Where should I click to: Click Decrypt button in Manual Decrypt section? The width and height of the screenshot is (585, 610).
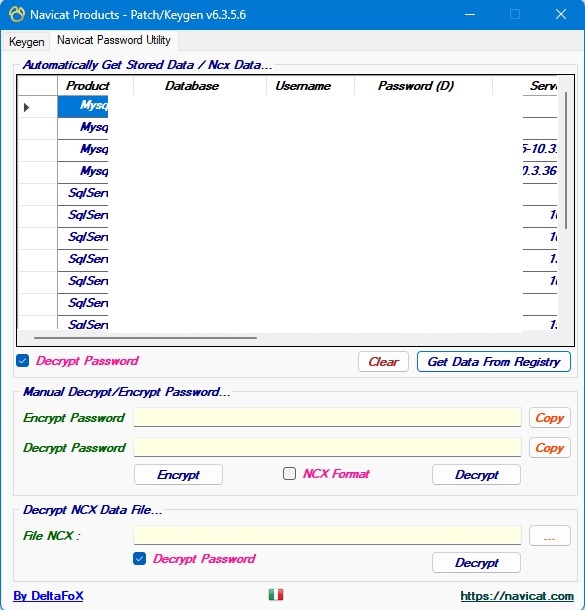(x=476, y=475)
